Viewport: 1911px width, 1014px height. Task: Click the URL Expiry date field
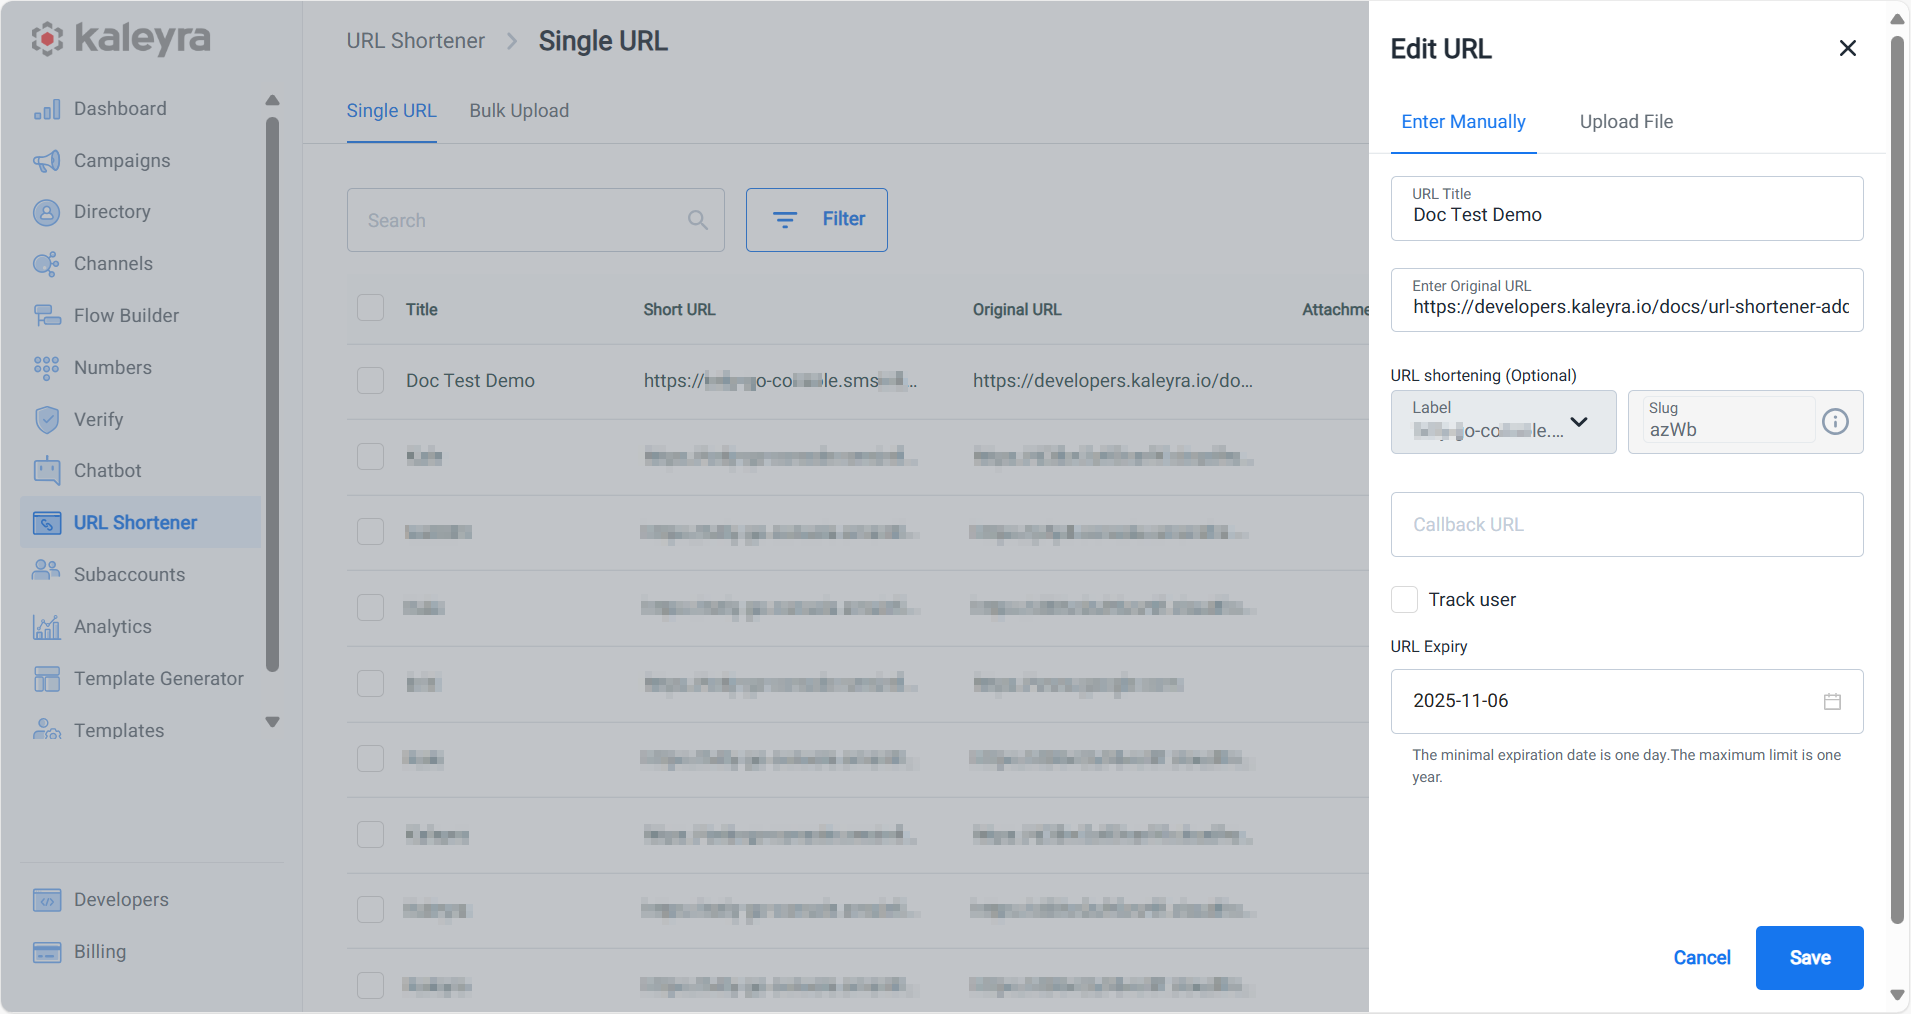pyautogui.click(x=1626, y=701)
